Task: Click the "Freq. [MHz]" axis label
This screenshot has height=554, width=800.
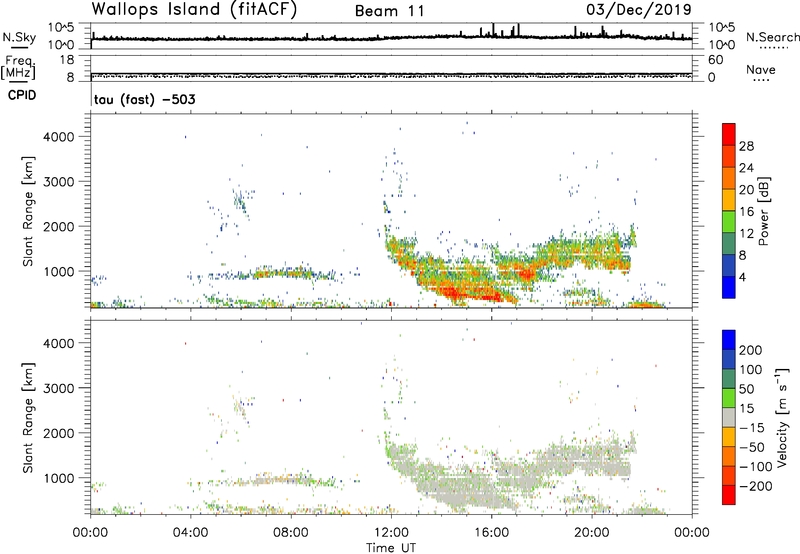Action: 18,67
